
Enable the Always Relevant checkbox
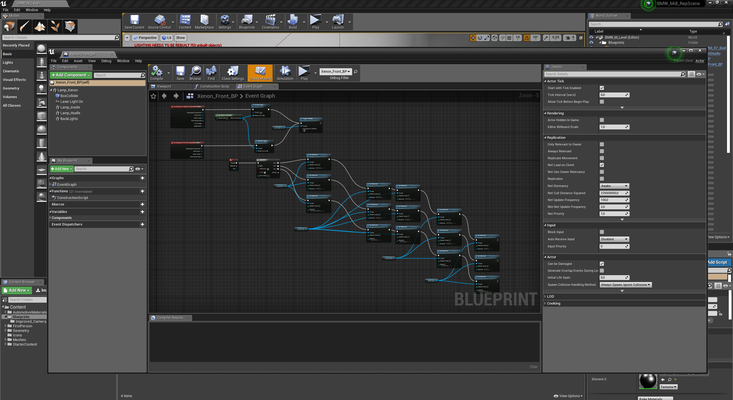(x=602, y=152)
